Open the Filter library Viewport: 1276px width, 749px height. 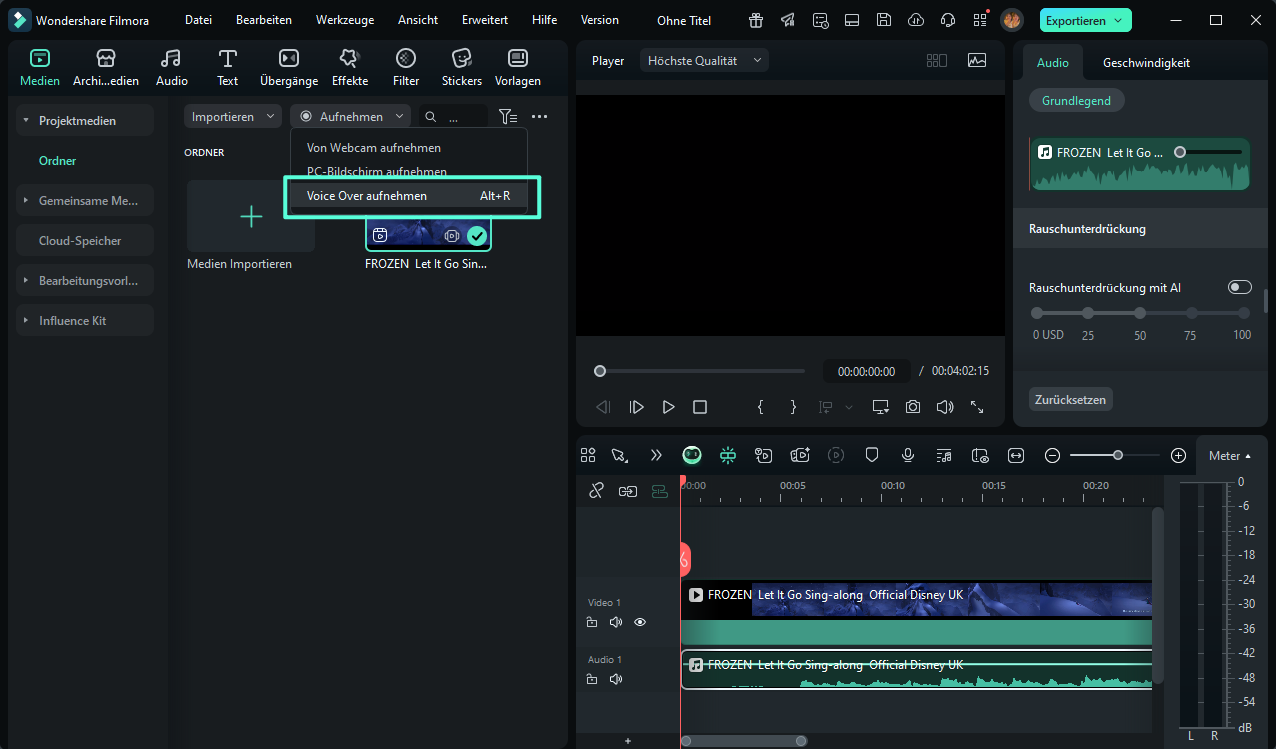coord(406,67)
